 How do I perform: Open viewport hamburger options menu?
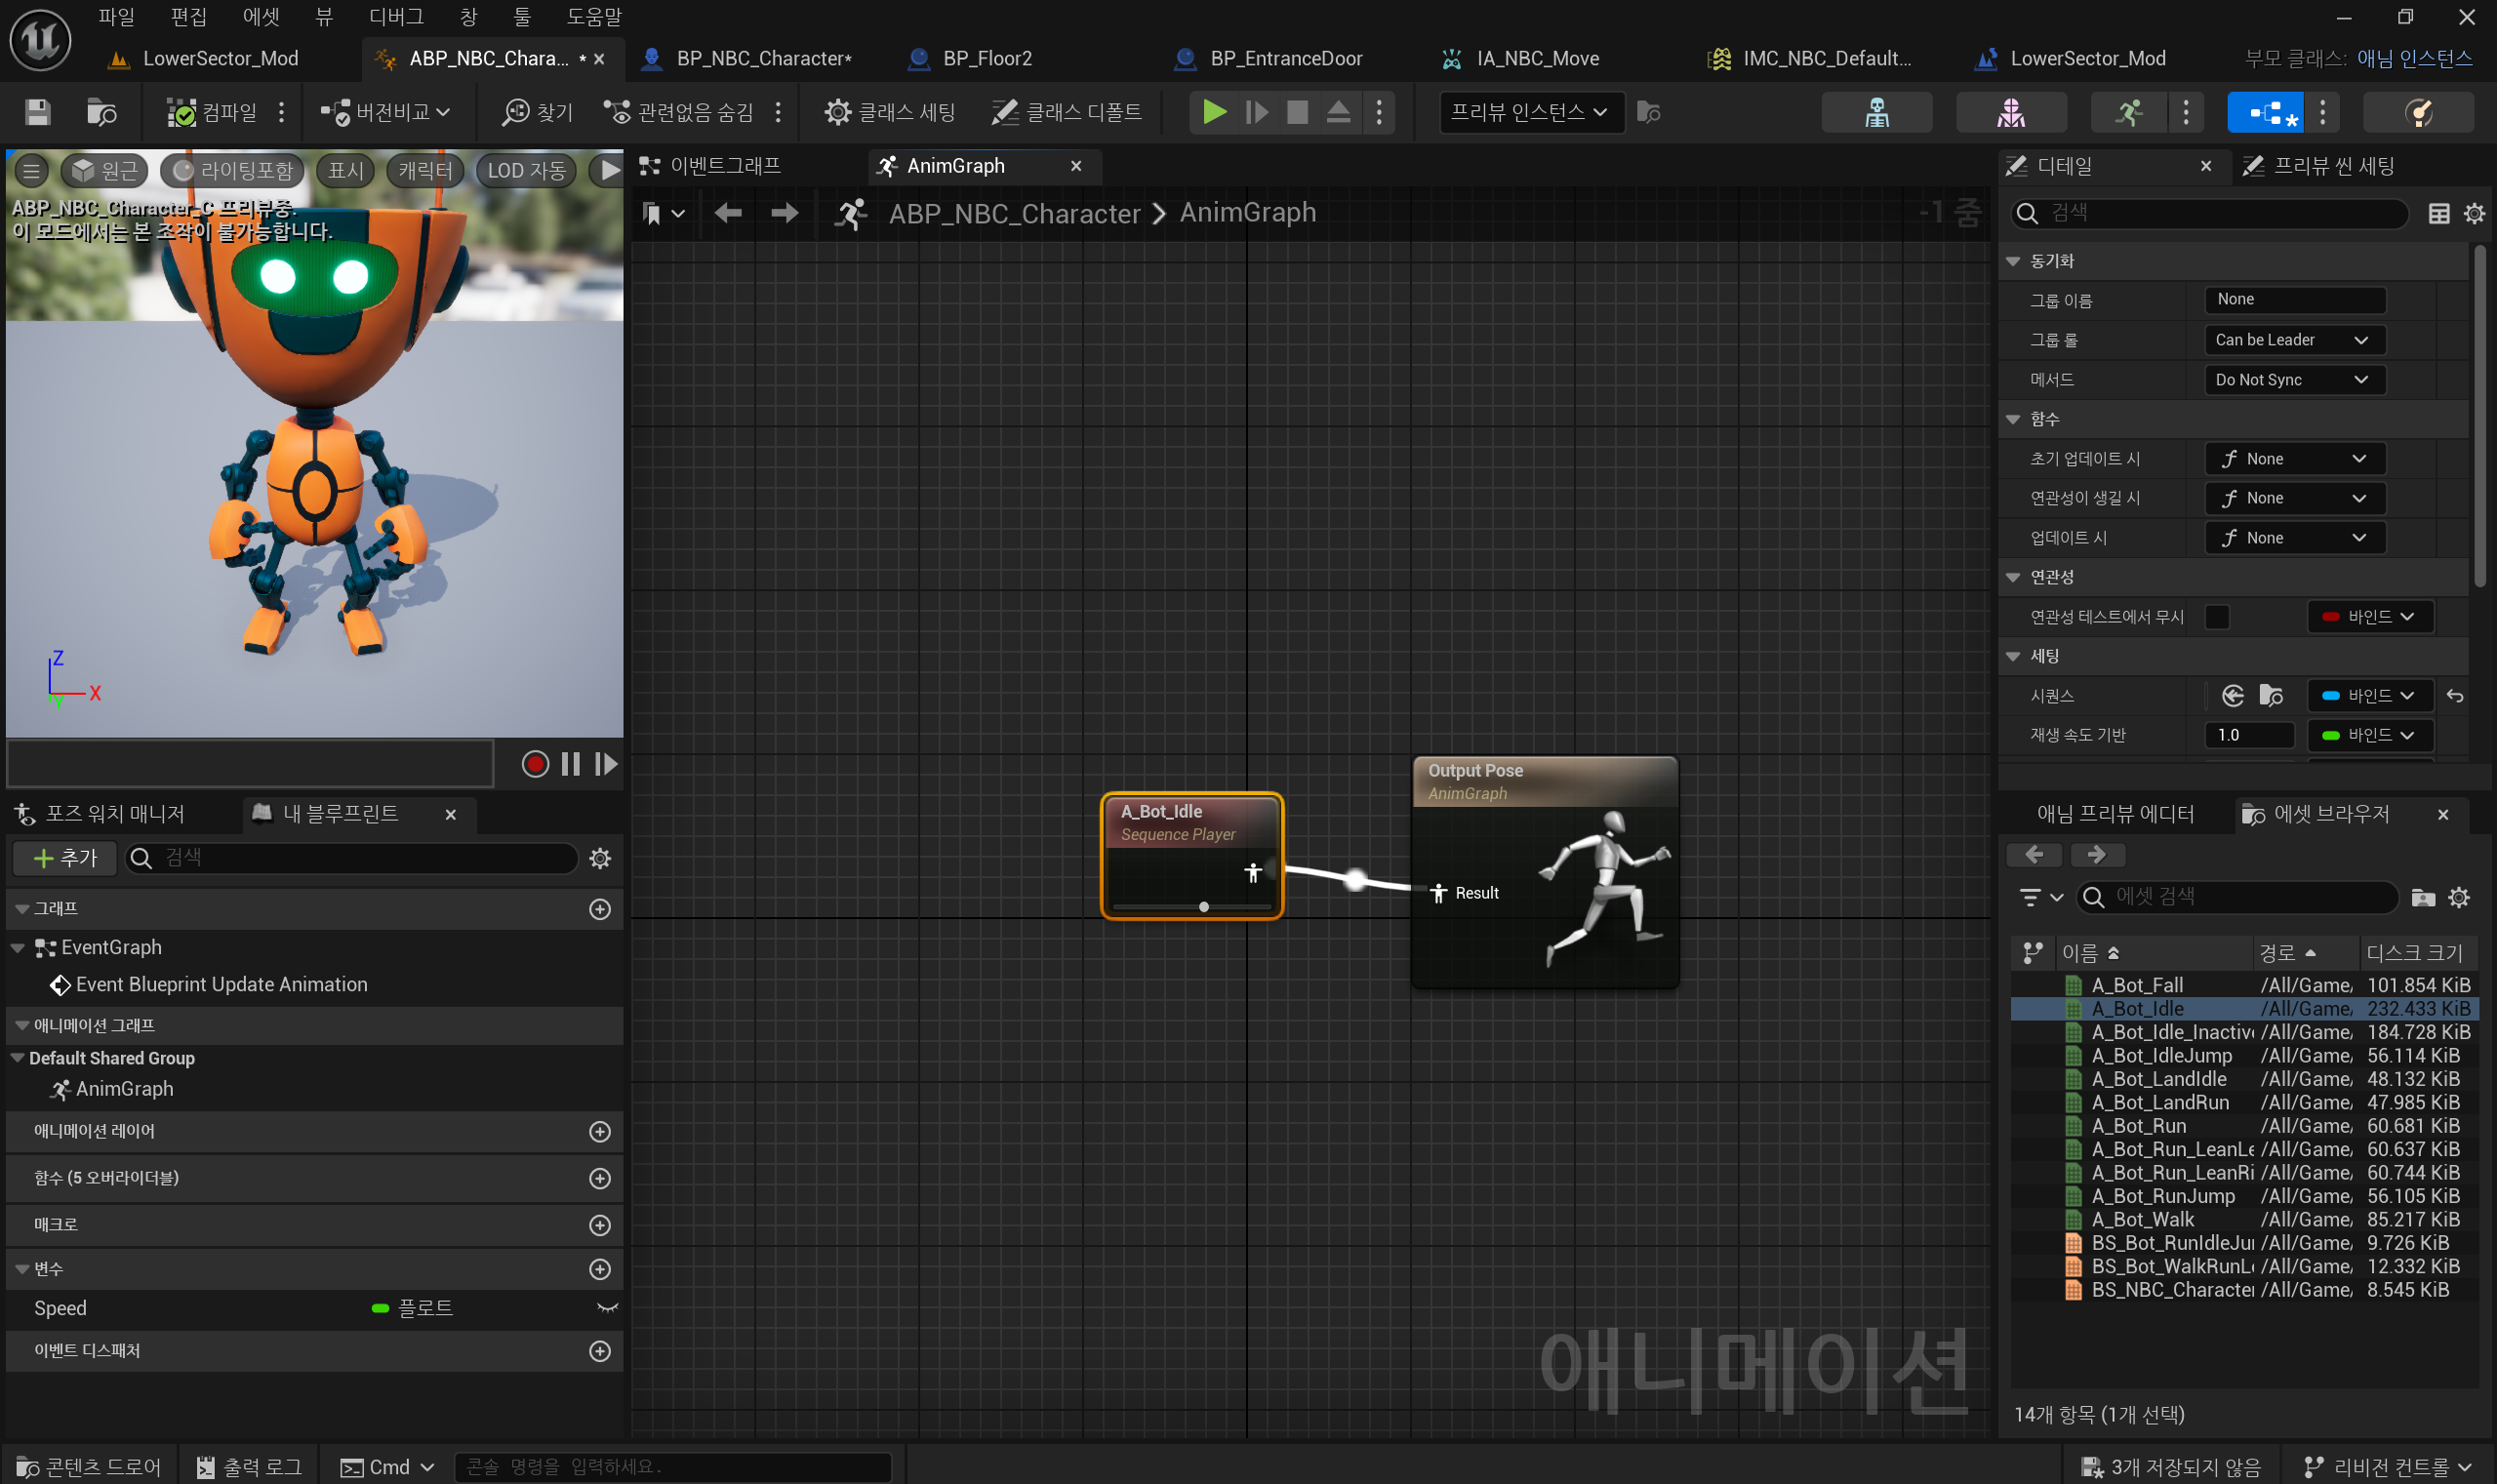(31, 171)
